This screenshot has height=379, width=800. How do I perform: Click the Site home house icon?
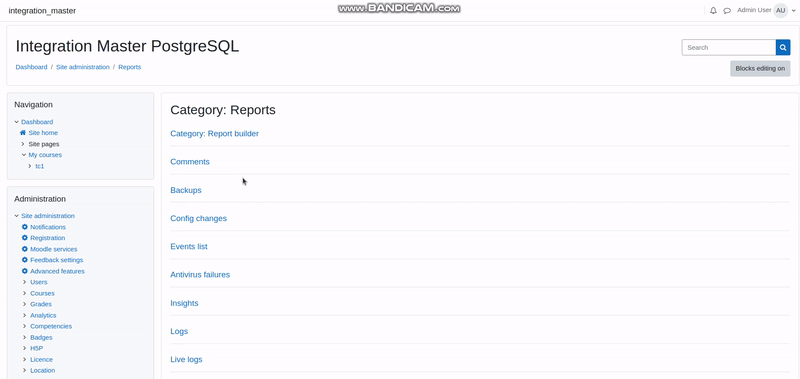point(22,133)
